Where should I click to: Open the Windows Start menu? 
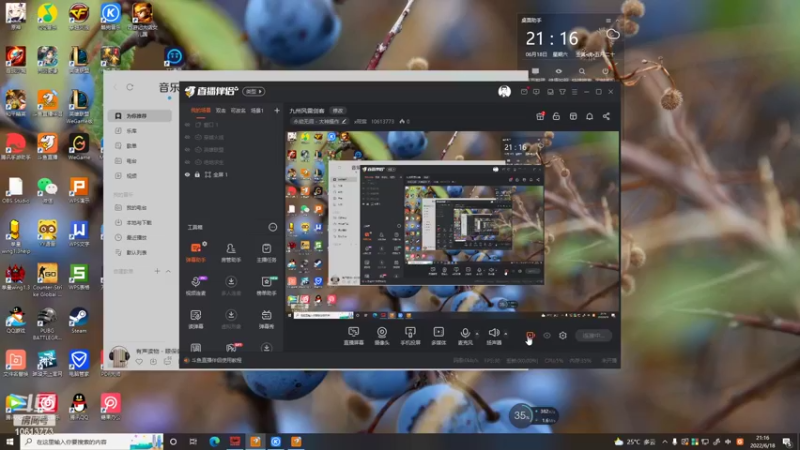(x=10, y=441)
